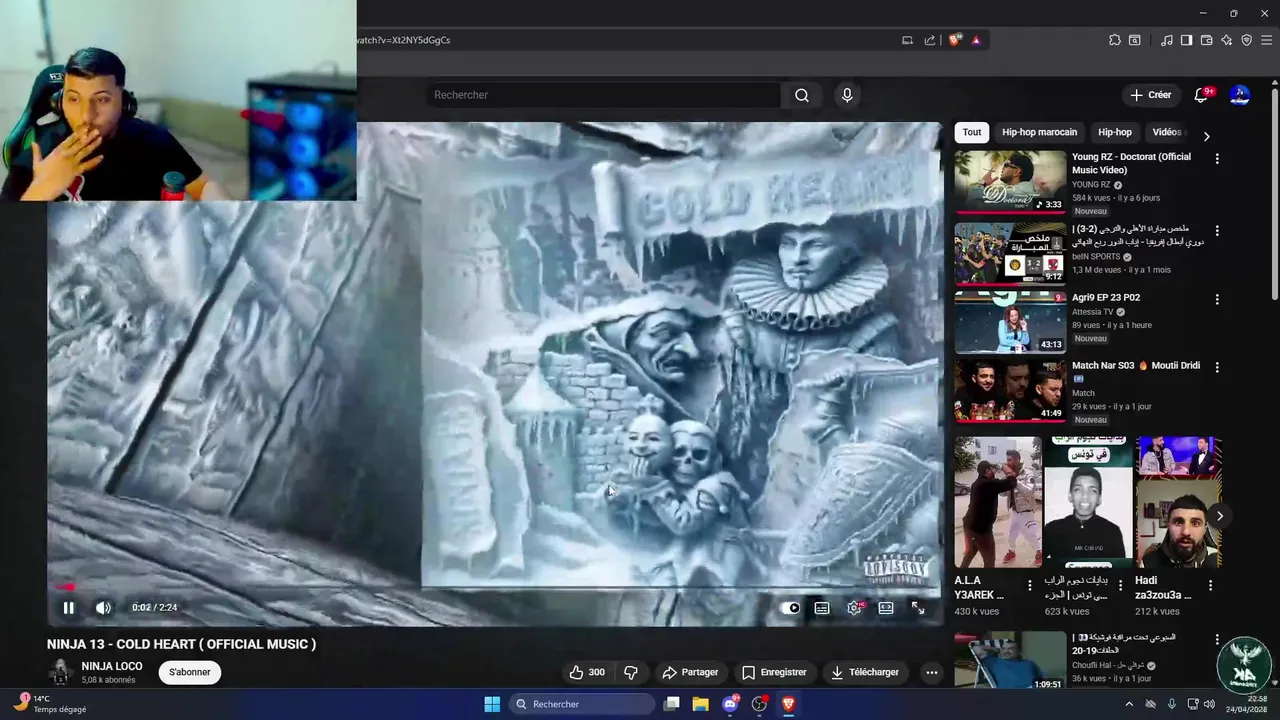Click the share page icon in address bar
The width and height of the screenshot is (1280, 720).
[930, 40]
